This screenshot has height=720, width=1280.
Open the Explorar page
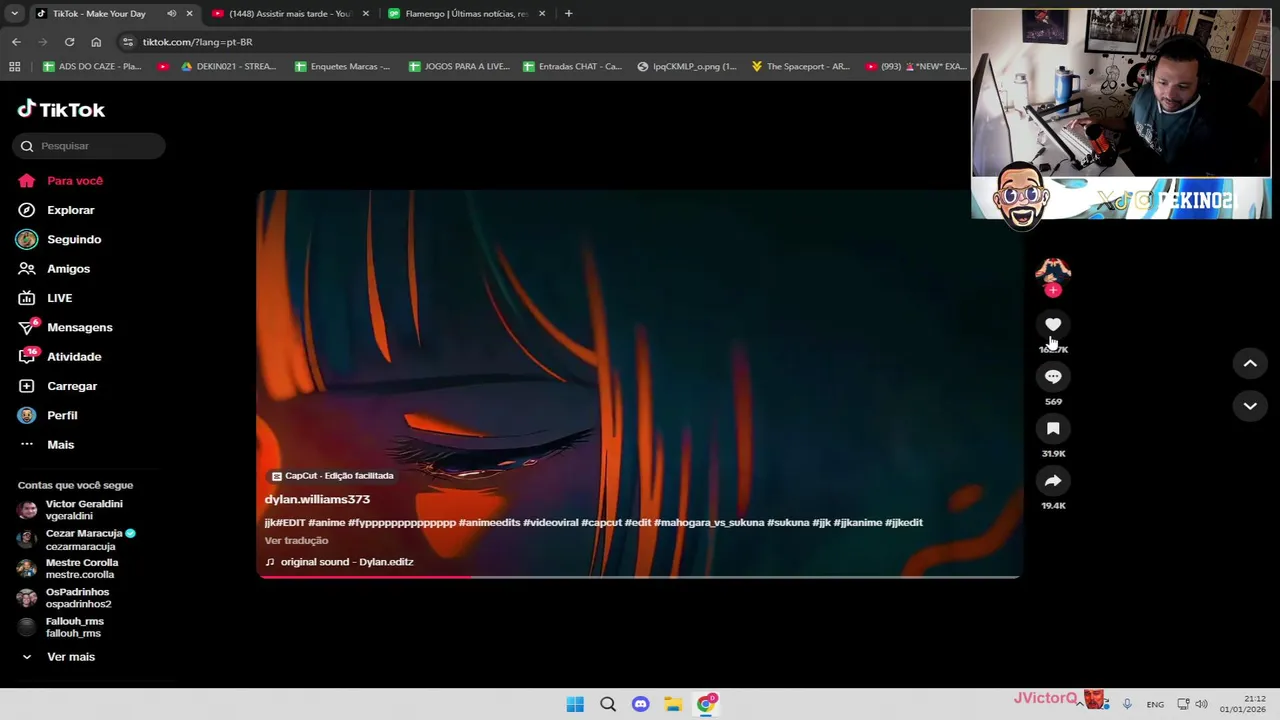point(71,210)
